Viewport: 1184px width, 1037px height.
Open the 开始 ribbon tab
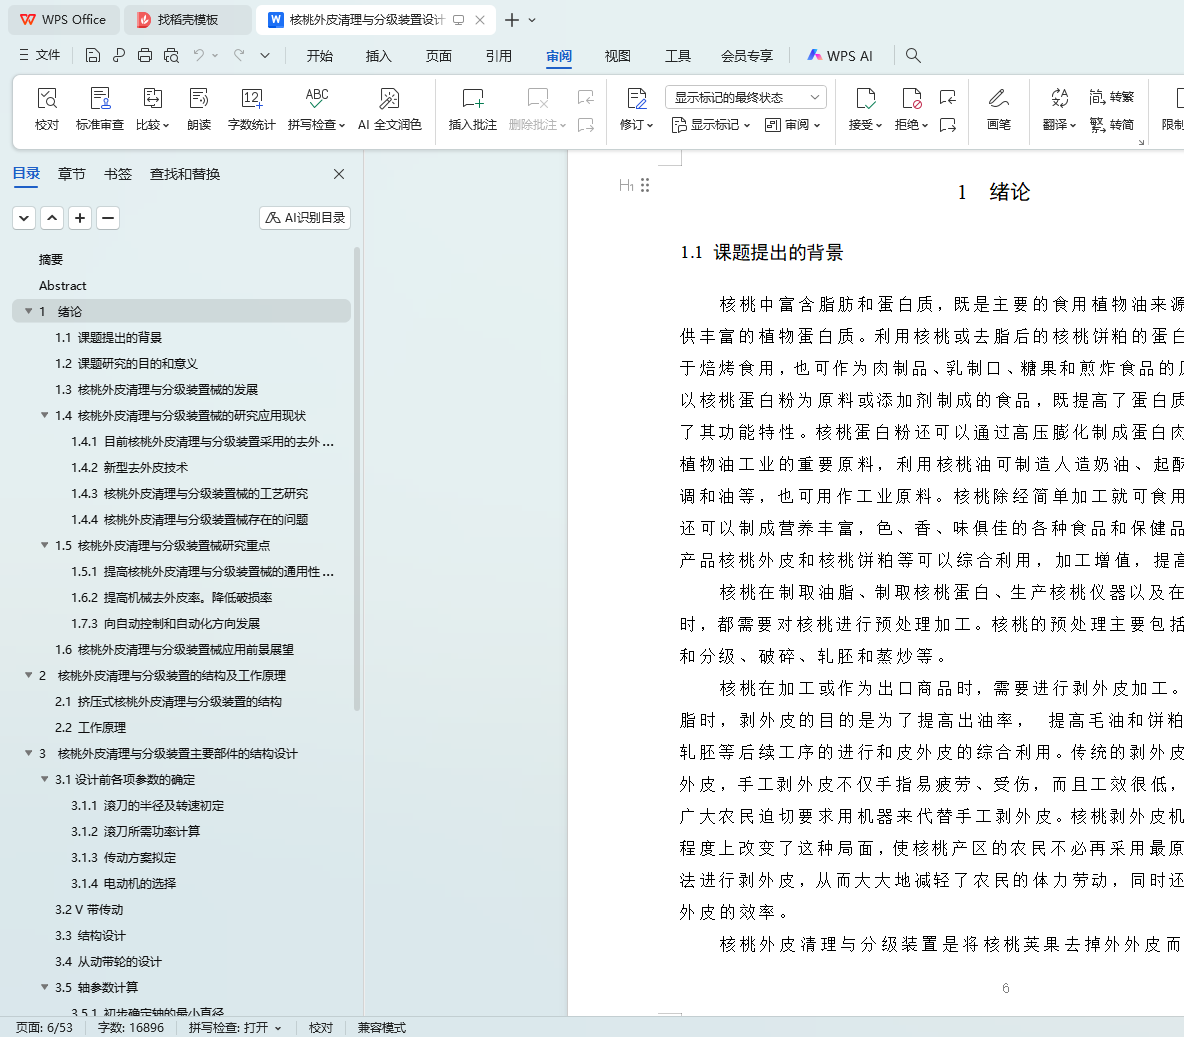coord(319,56)
